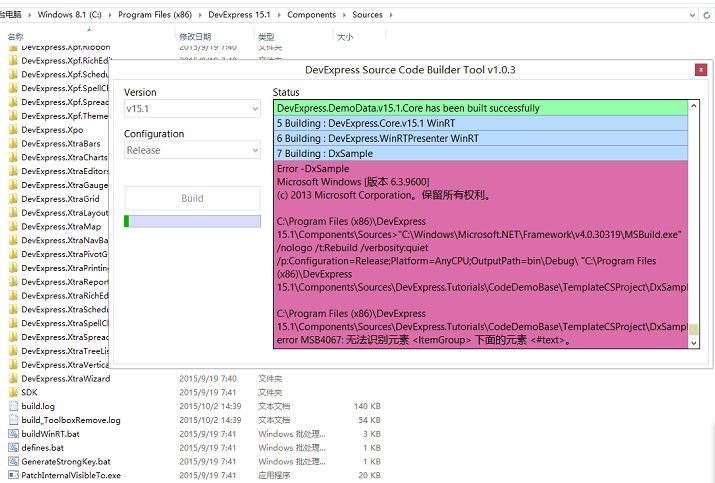Select the DevExpress.XtraBars folder icon
715x483 pixels.
pos(13,143)
